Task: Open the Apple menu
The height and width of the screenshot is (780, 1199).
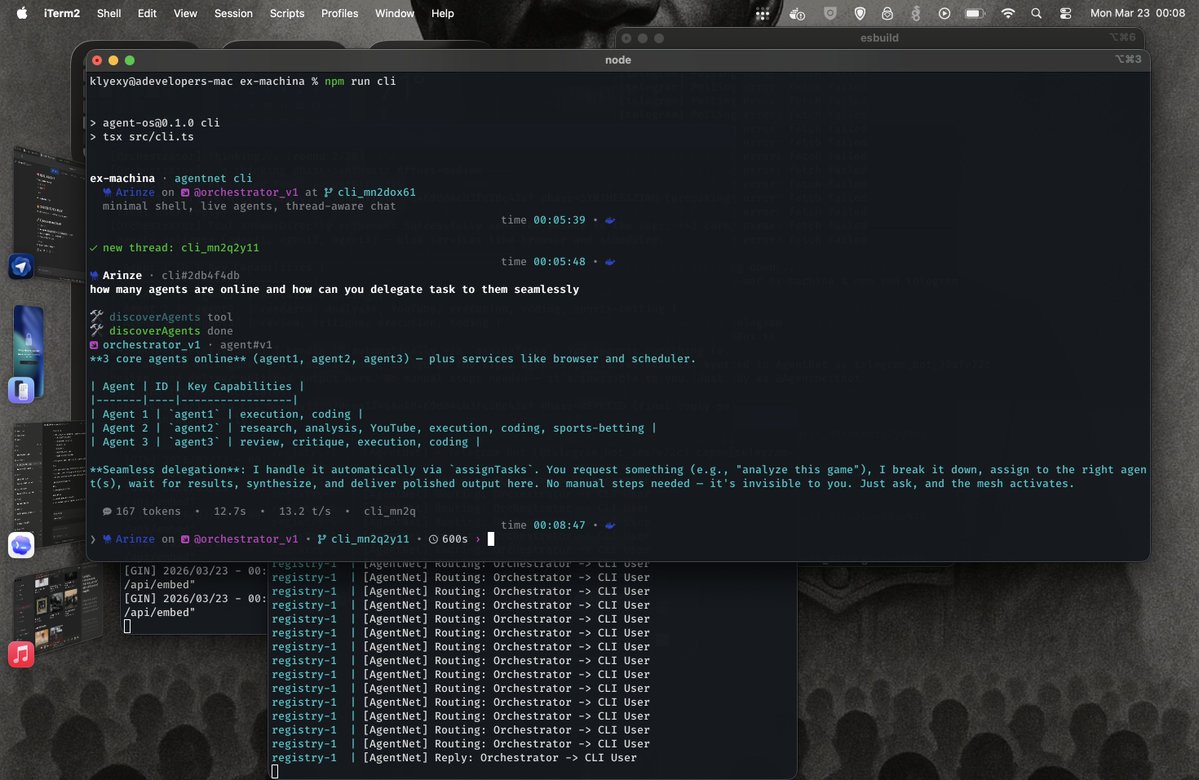Action: [21, 13]
